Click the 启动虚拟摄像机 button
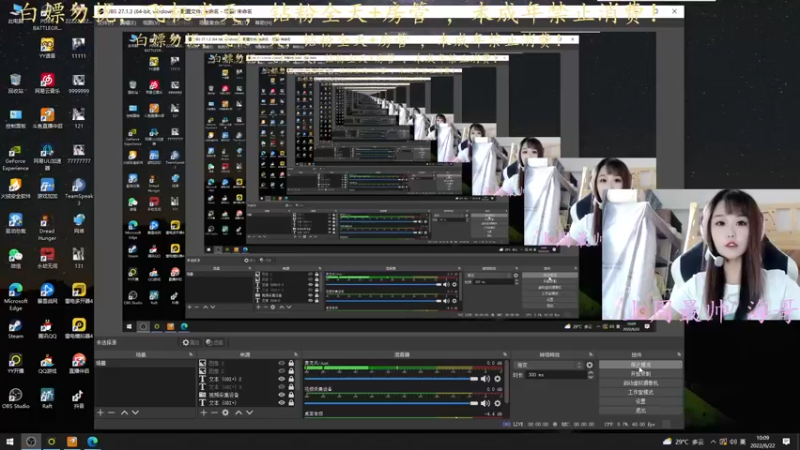Viewport: 800px width, 450px height. [x=640, y=383]
